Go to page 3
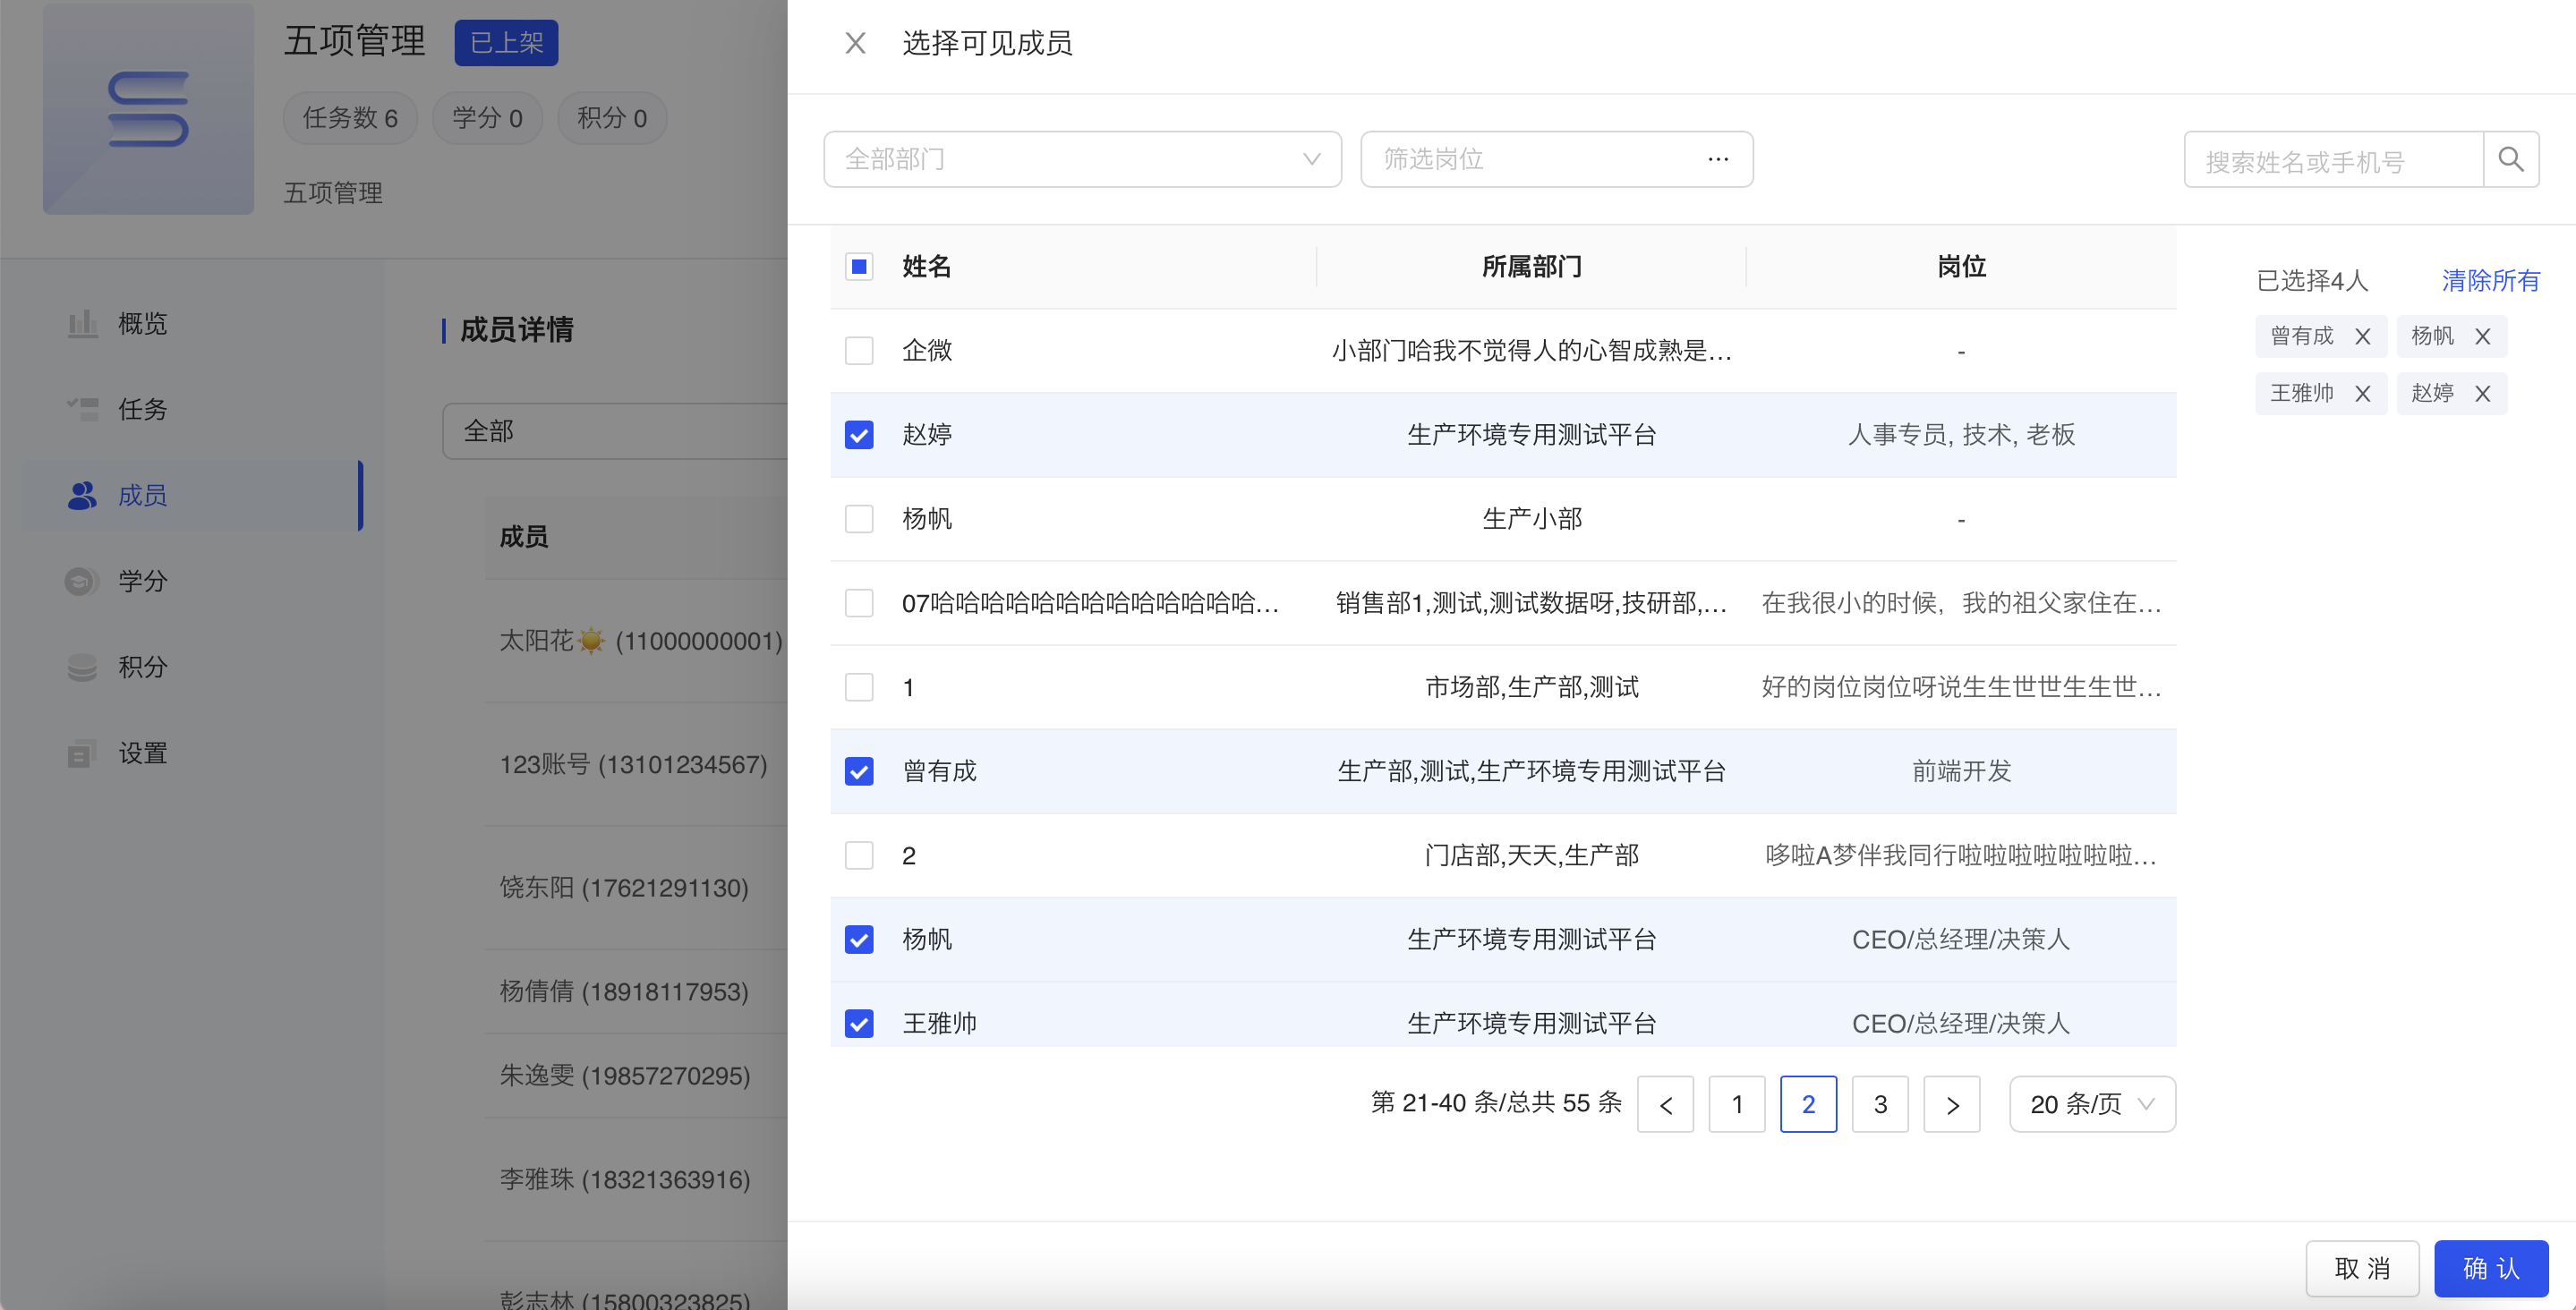2576x1310 pixels. click(1880, 1104)
